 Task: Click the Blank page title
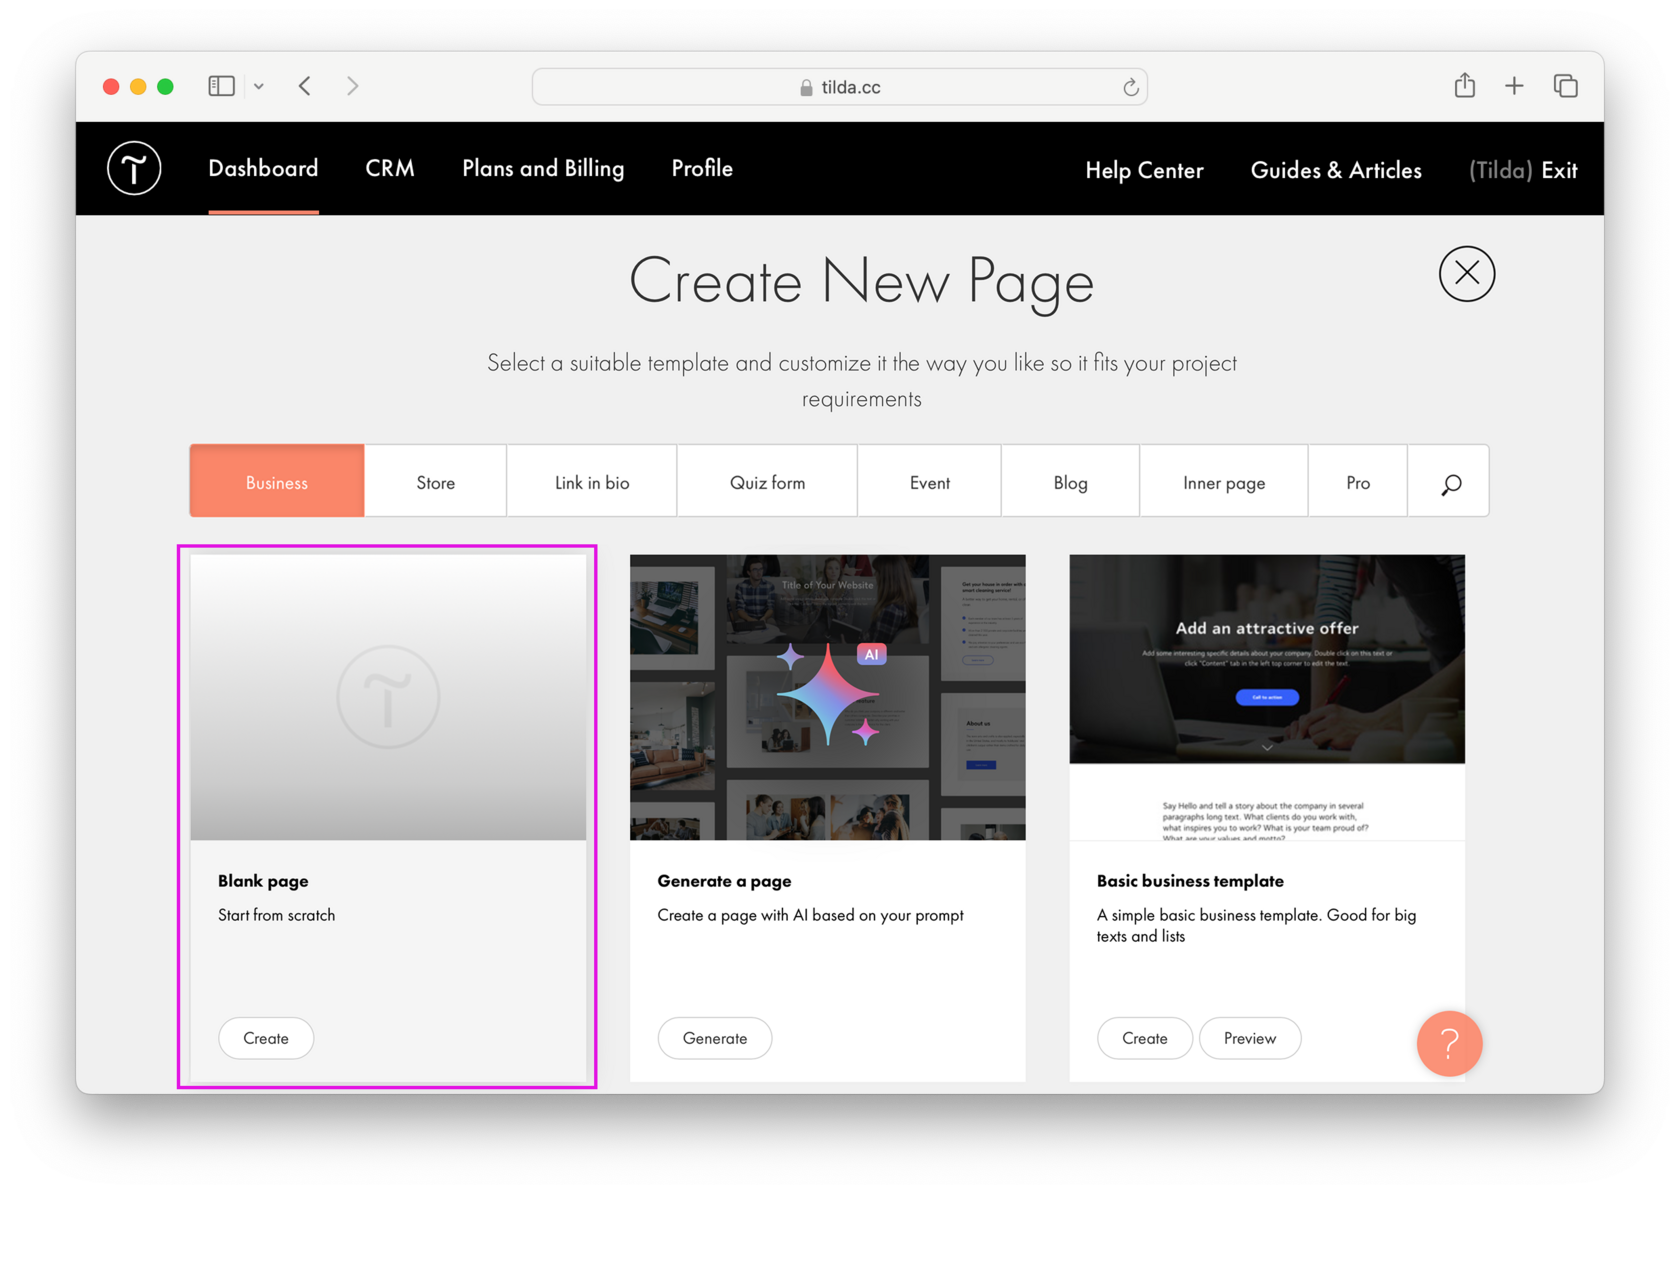point(263,881)
